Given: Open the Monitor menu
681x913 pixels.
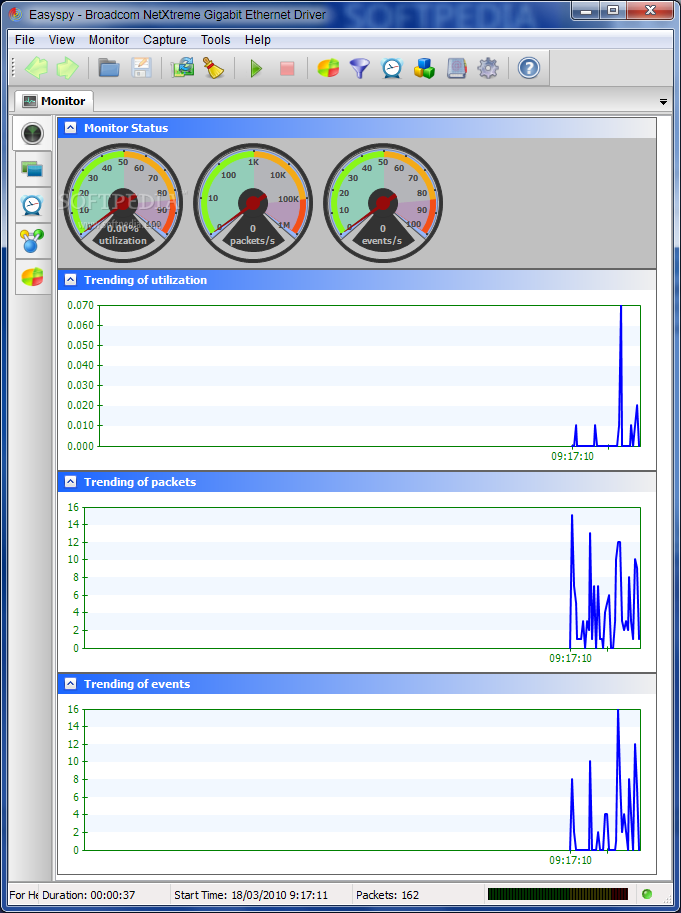Looking at the screenshot, I should point(109,40).
